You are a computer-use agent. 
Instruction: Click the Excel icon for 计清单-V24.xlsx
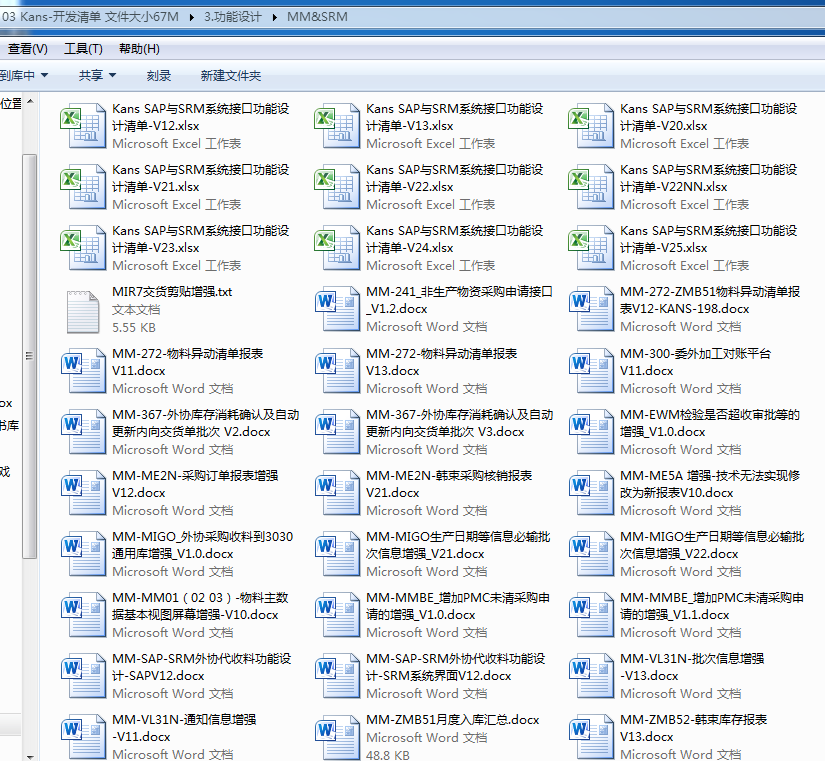click(337, 248)
